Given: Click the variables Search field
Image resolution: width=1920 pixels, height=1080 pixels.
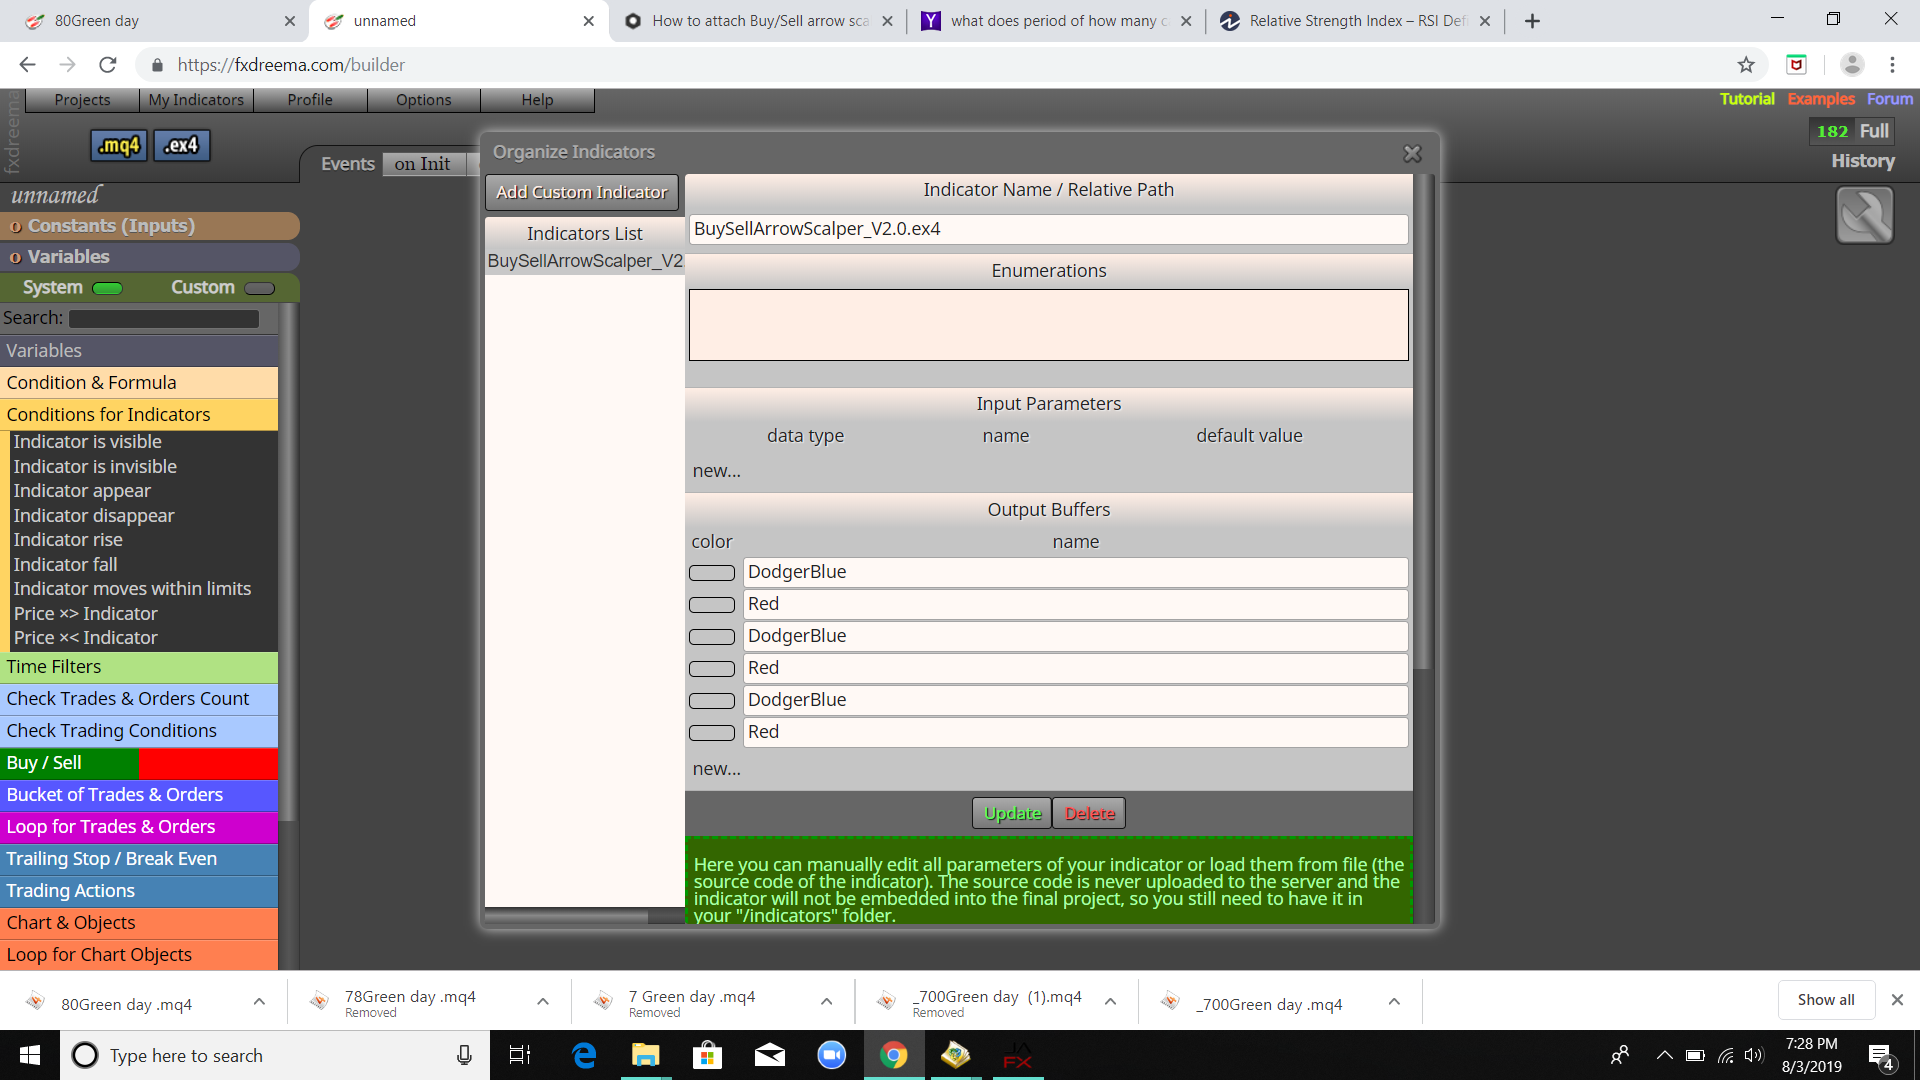Looking at the screenshot, I should pos(164,319).
